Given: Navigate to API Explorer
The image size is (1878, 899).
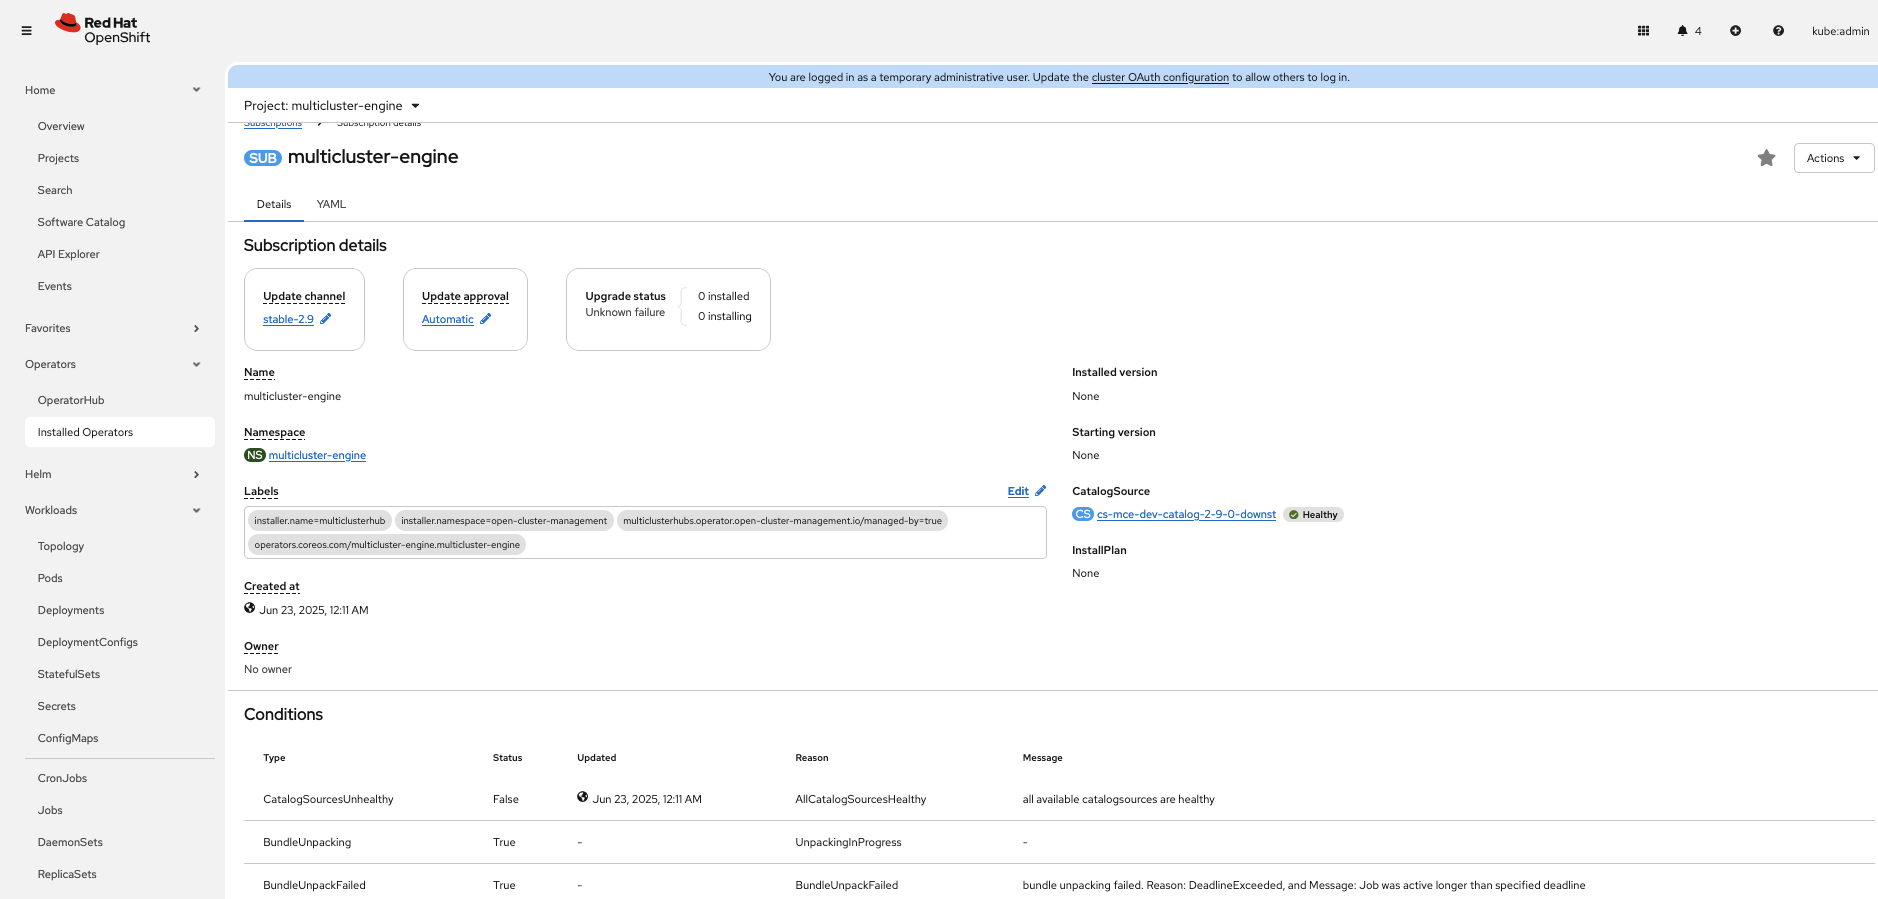Looking at the screenshot, I should click(x=69, y=254).
